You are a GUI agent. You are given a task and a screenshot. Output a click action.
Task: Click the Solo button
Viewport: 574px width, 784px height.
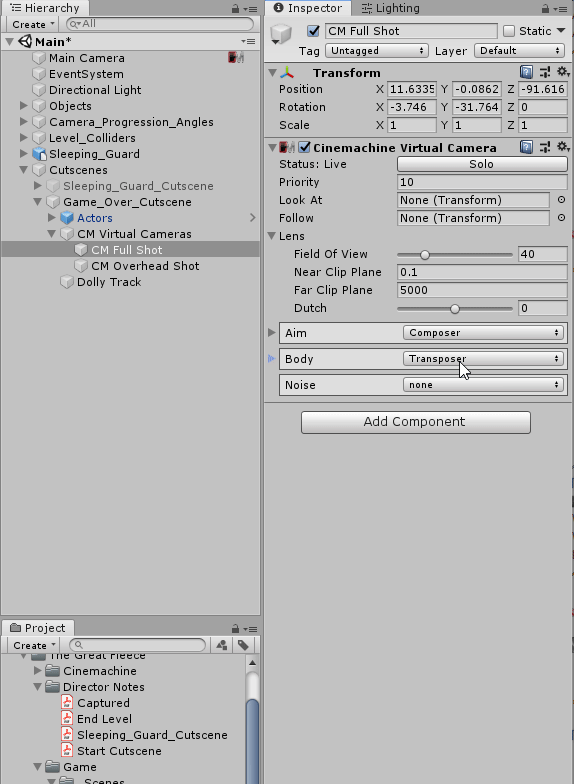click(482, 164)
